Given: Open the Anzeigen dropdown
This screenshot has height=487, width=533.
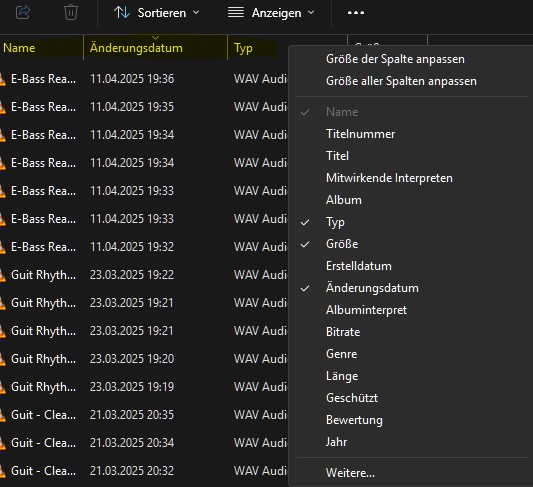Looking at the screenshot, I should [271, 13].
